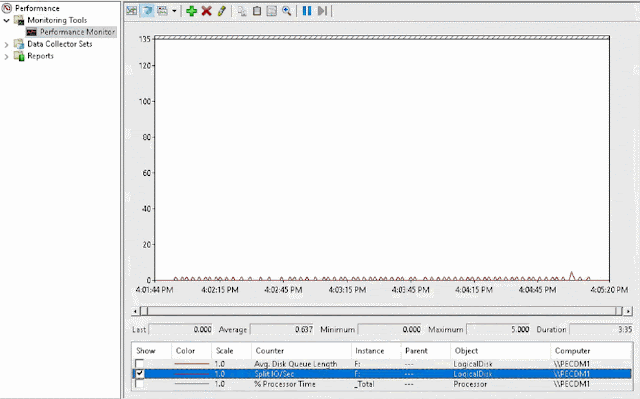Click the green Add counter plus icon
This screenshot has height=399, width=640.
point(191,11)
